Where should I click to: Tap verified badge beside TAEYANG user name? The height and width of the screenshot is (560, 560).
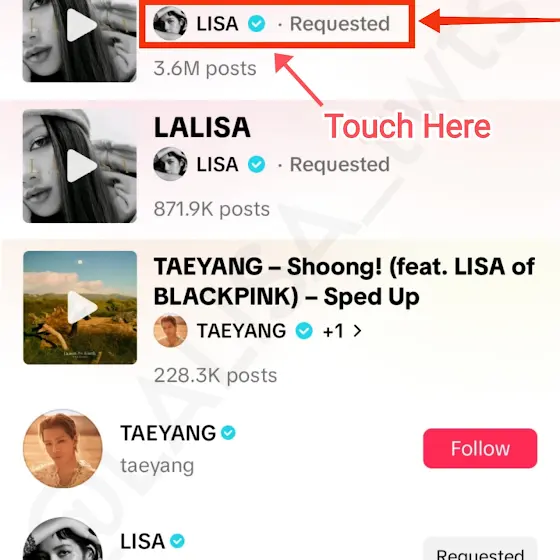(x=228, y=433)
